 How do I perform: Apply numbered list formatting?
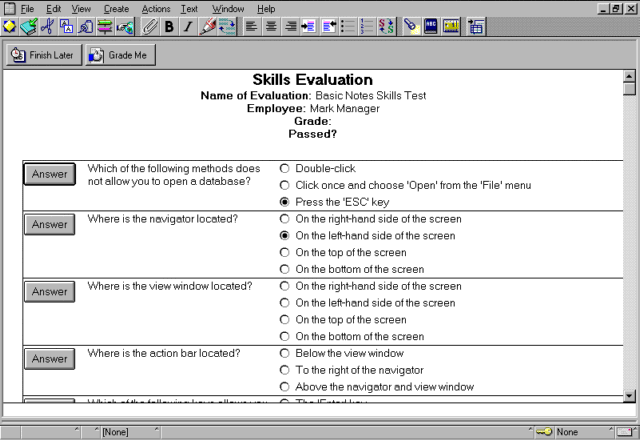[367, 27]
